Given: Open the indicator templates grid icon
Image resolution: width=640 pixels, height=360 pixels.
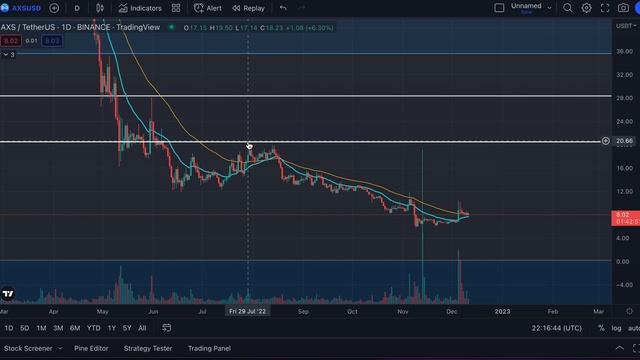Looking at the screenshot, I should [x=176, y=8].
